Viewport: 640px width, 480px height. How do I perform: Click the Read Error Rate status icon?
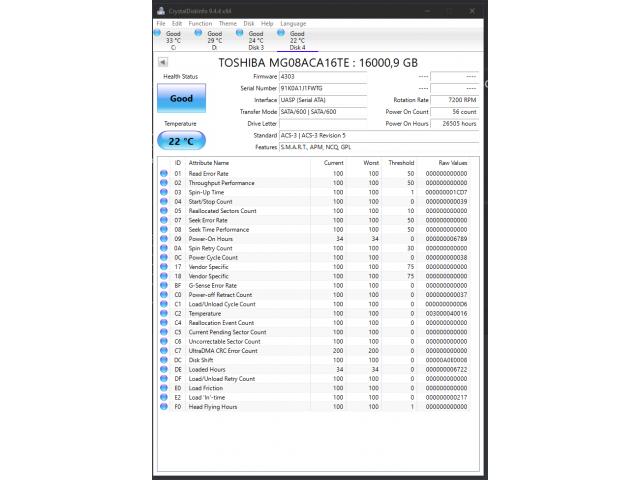pyautogui.click(x=164, y=174)
